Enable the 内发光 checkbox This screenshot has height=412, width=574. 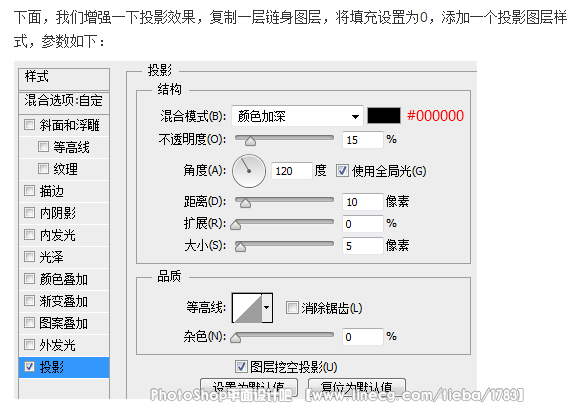click(29, 235)
